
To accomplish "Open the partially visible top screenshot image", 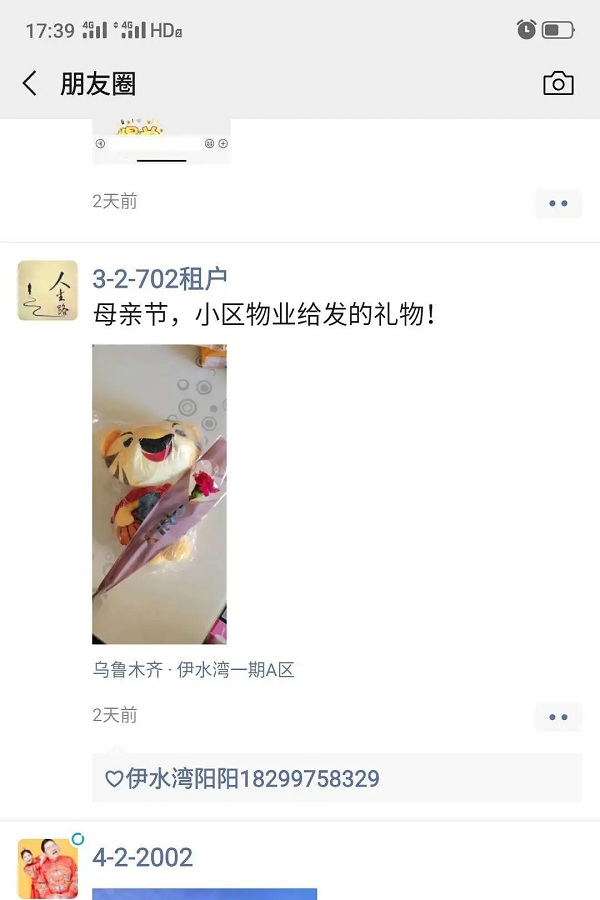I will click(161, 141).
